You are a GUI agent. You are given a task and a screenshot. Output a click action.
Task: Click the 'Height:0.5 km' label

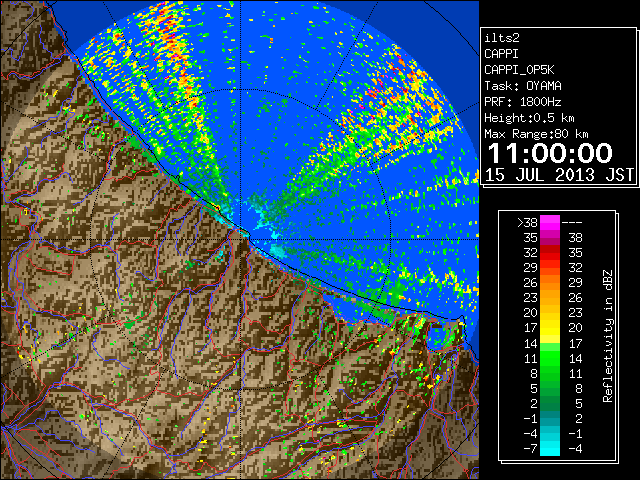pos(529,118)
